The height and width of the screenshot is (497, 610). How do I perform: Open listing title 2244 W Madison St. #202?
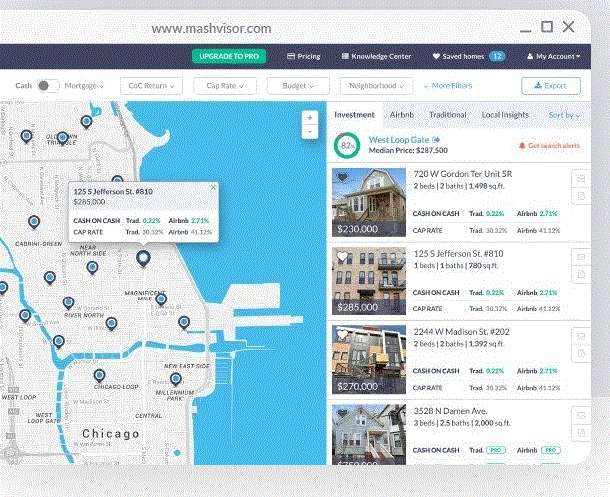coord(461,332)
